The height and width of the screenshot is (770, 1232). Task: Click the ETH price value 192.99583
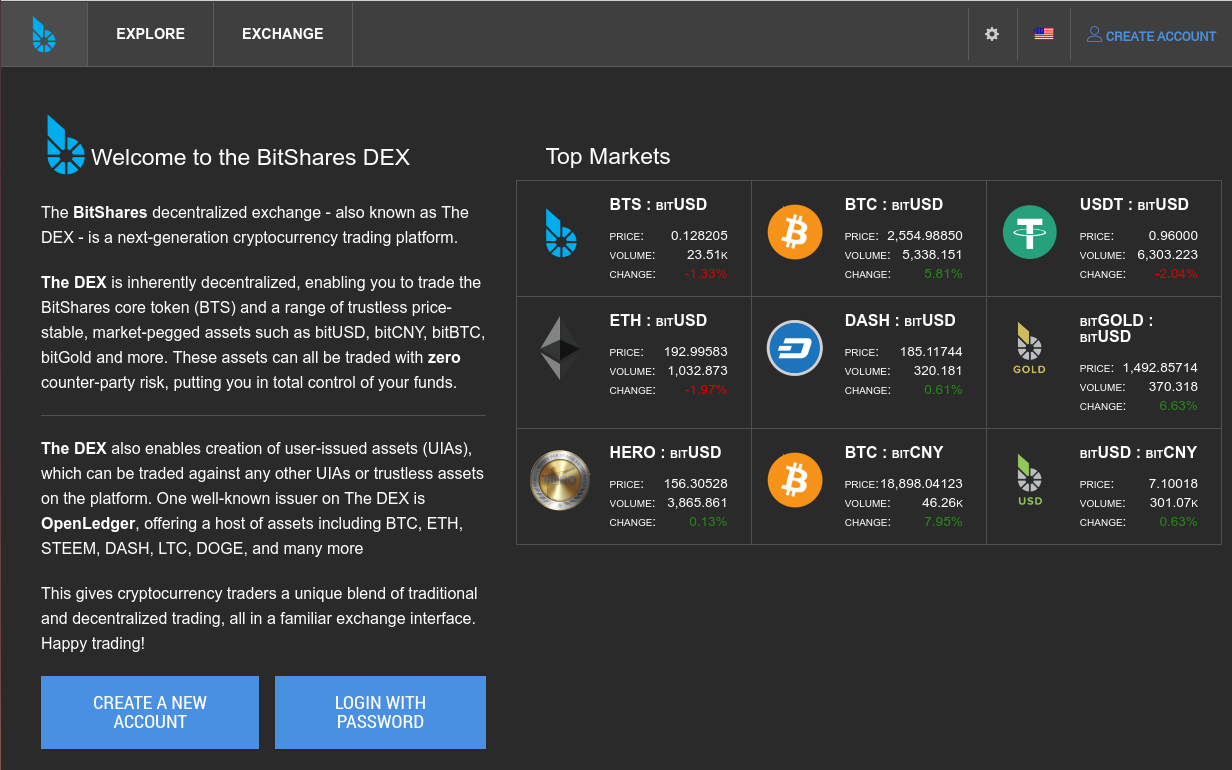click(x=696, y=352)
